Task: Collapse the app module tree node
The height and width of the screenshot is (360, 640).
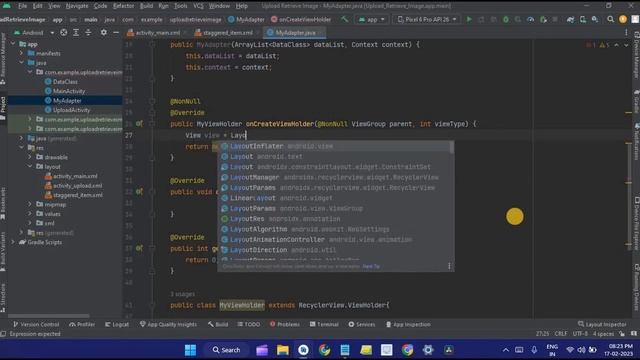Action: pos(13,43)
